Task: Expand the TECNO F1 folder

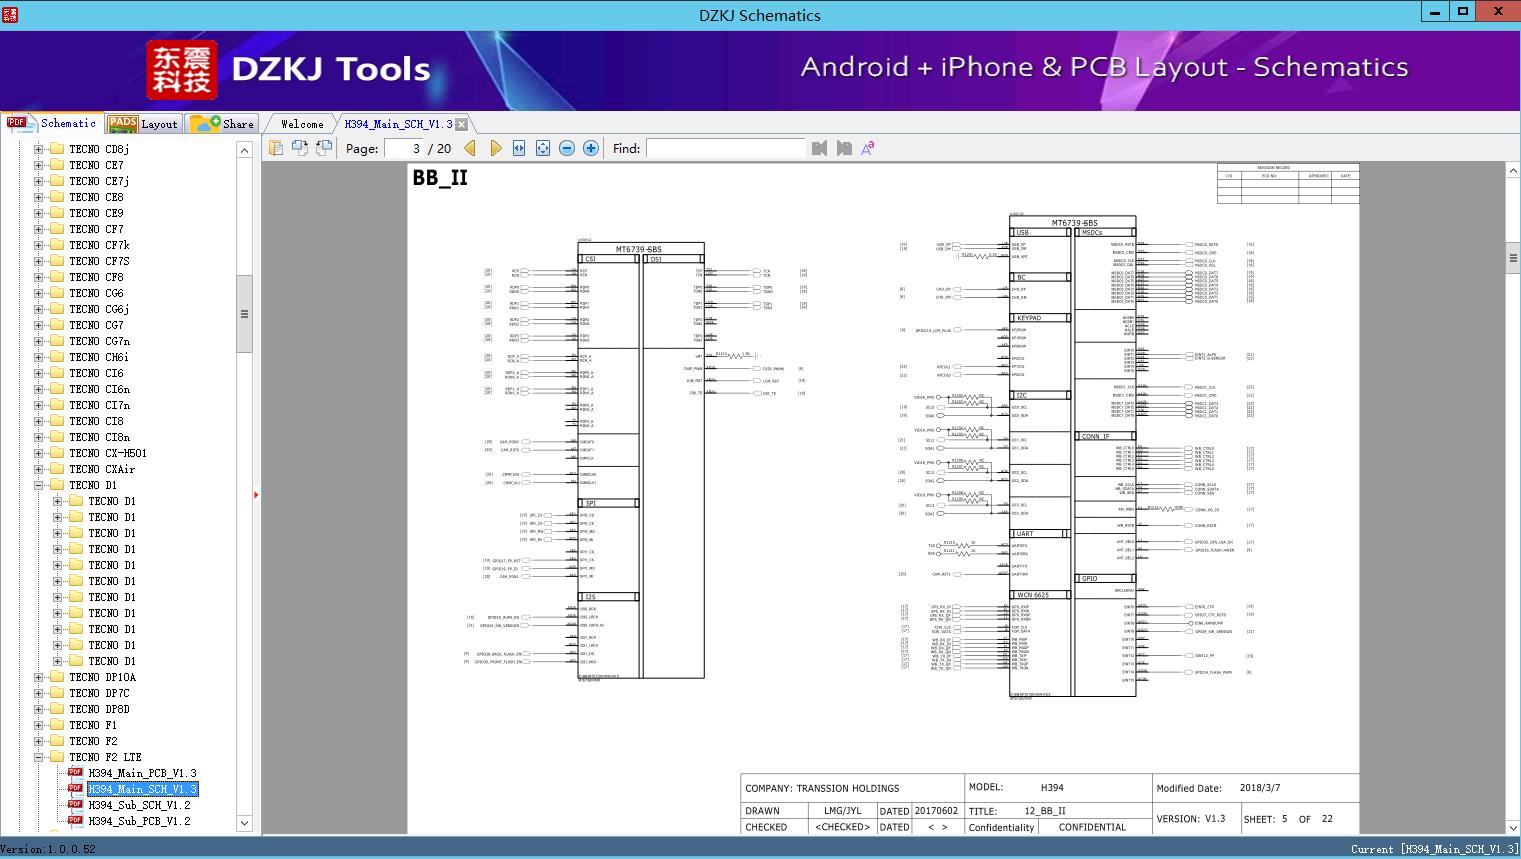Action: coord(38,725)
